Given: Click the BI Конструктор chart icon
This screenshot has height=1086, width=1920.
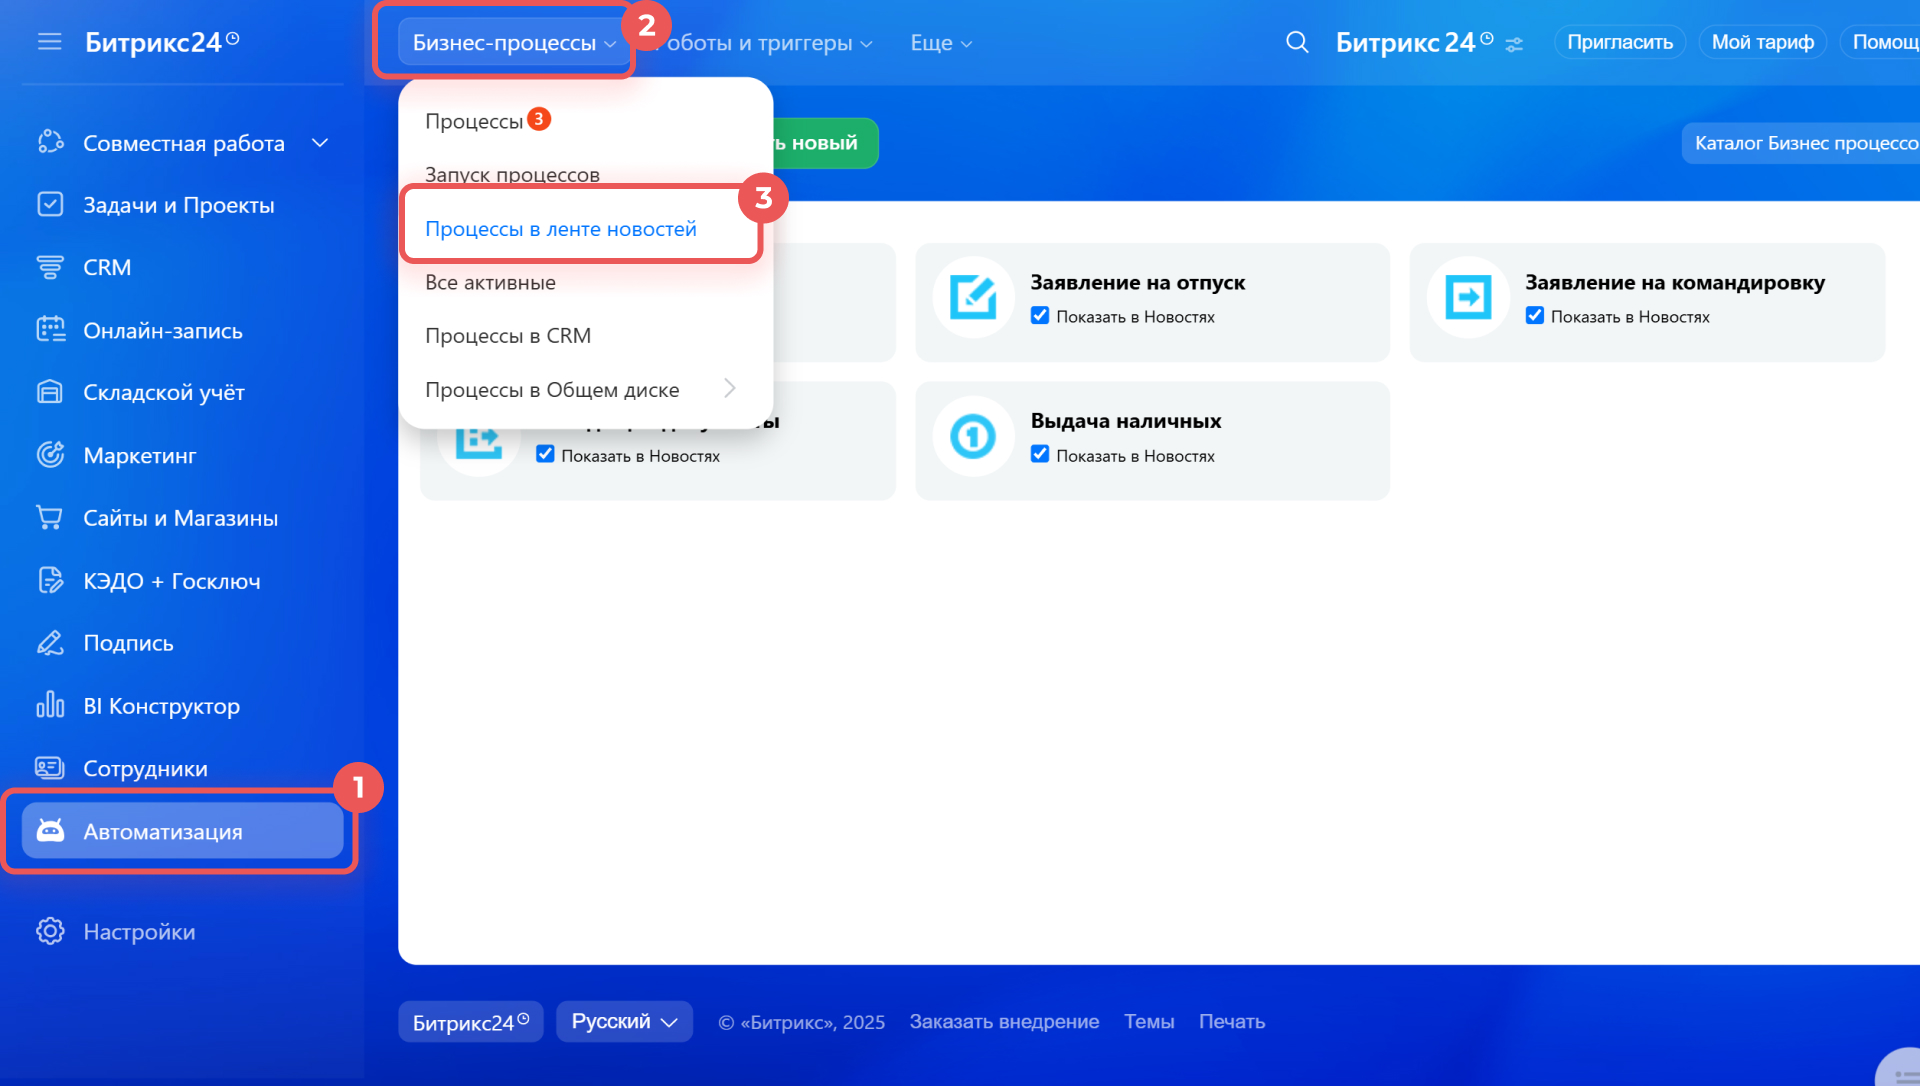Looking at the screenshot, I should 50,705.
